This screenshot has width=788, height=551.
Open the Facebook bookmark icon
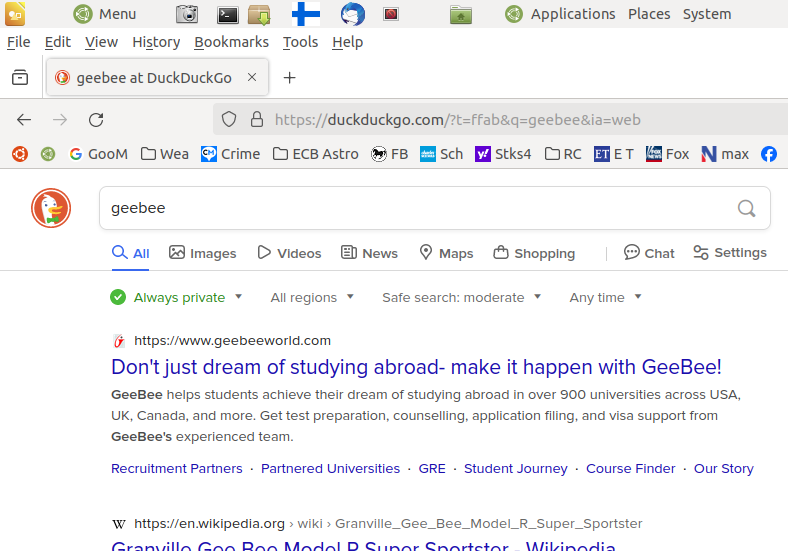[768, 154]
